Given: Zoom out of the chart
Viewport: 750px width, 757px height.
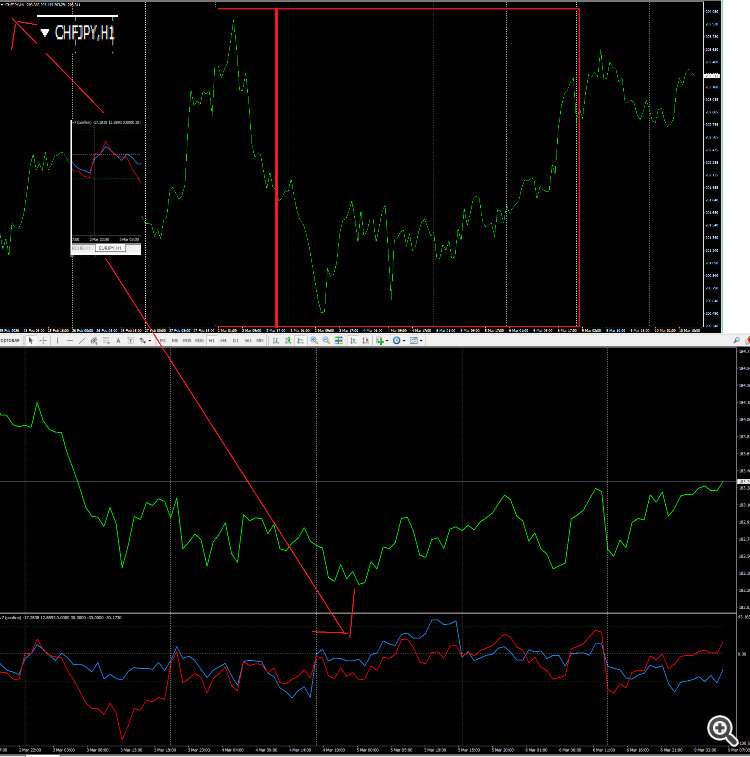Looking at the screenshot, I should click(326, 340).
